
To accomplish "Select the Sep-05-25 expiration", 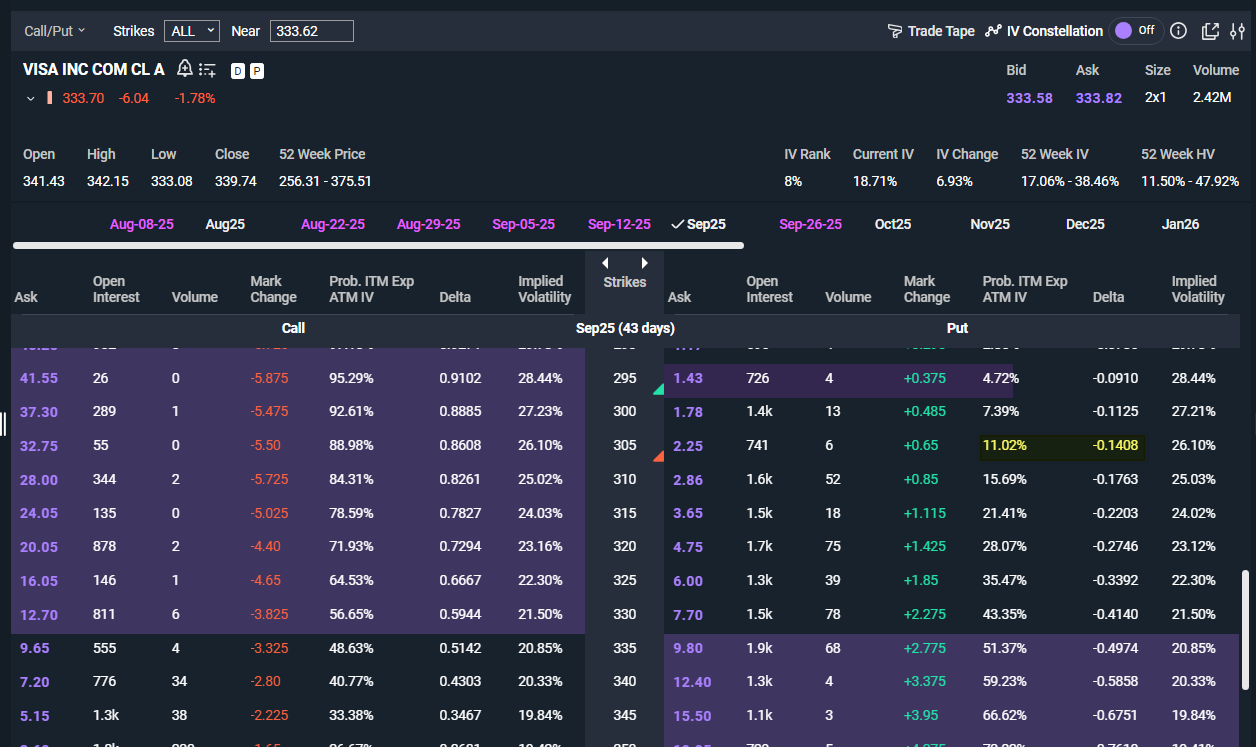I will (x=523, y=224).
